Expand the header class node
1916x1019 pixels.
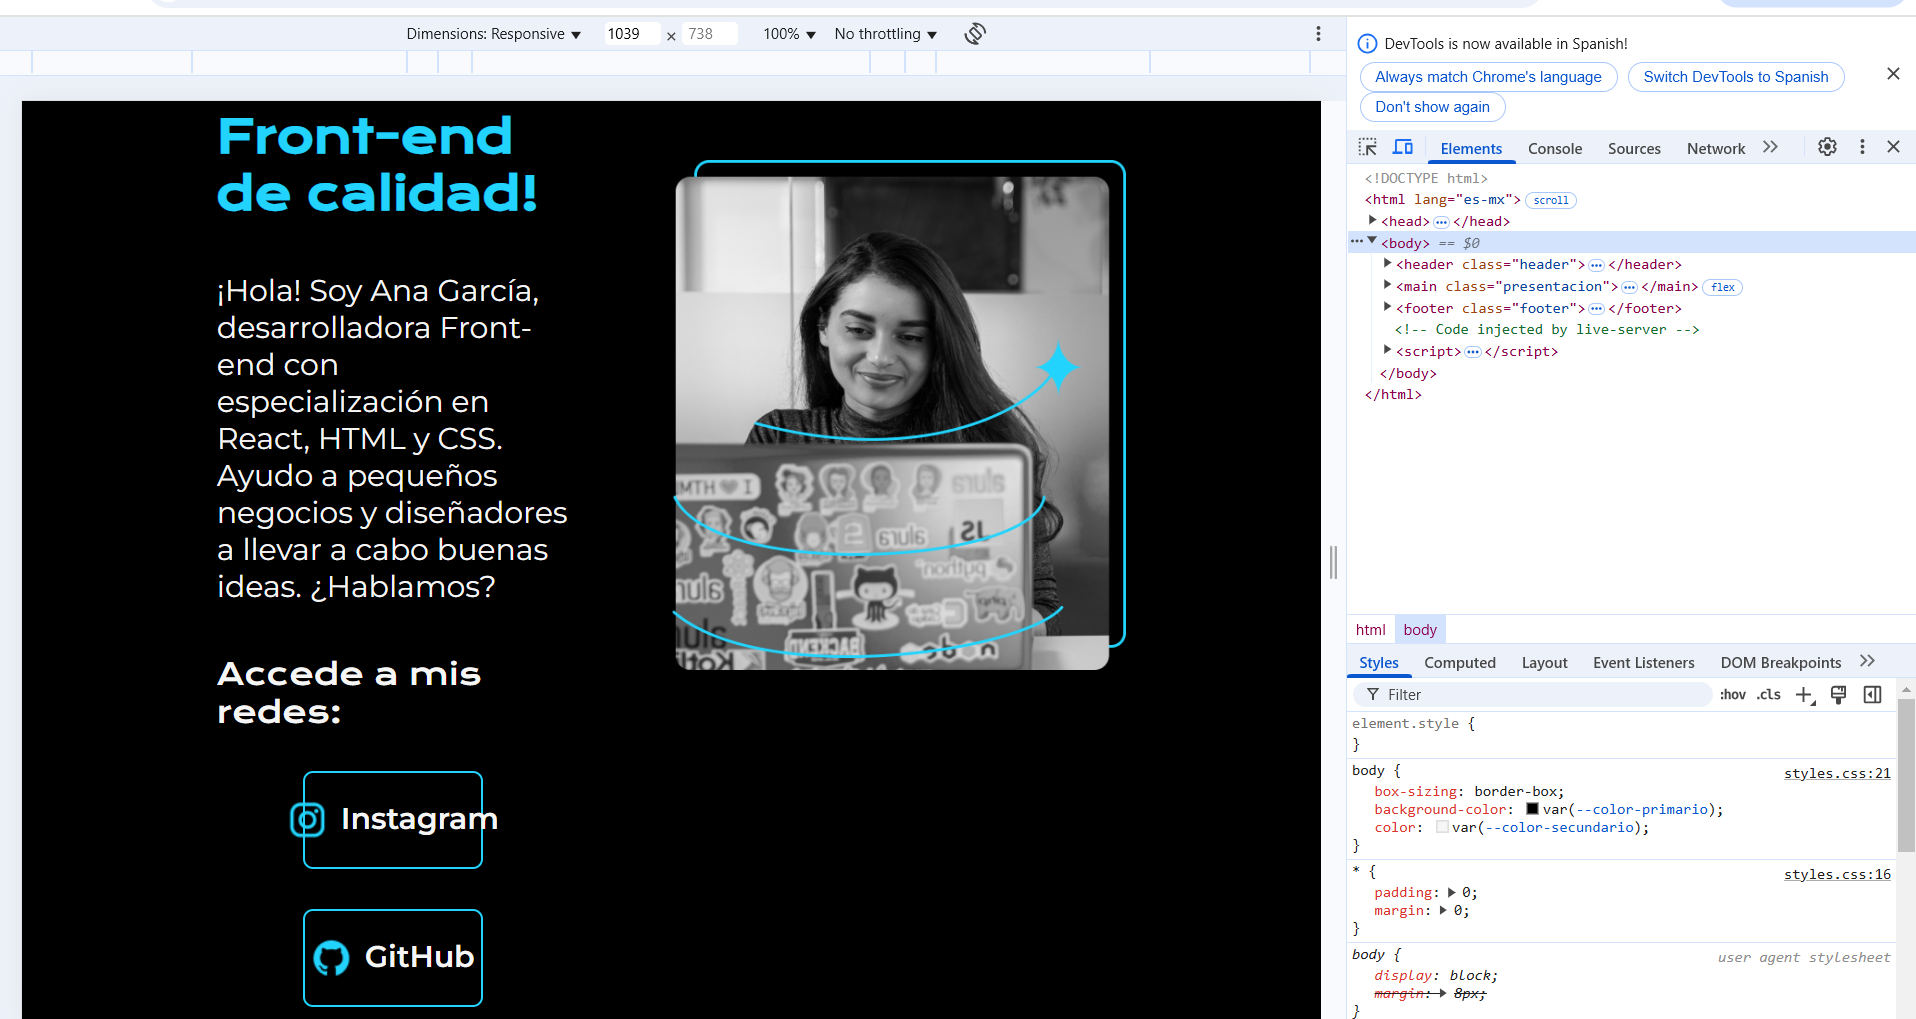click(1387, 264)
